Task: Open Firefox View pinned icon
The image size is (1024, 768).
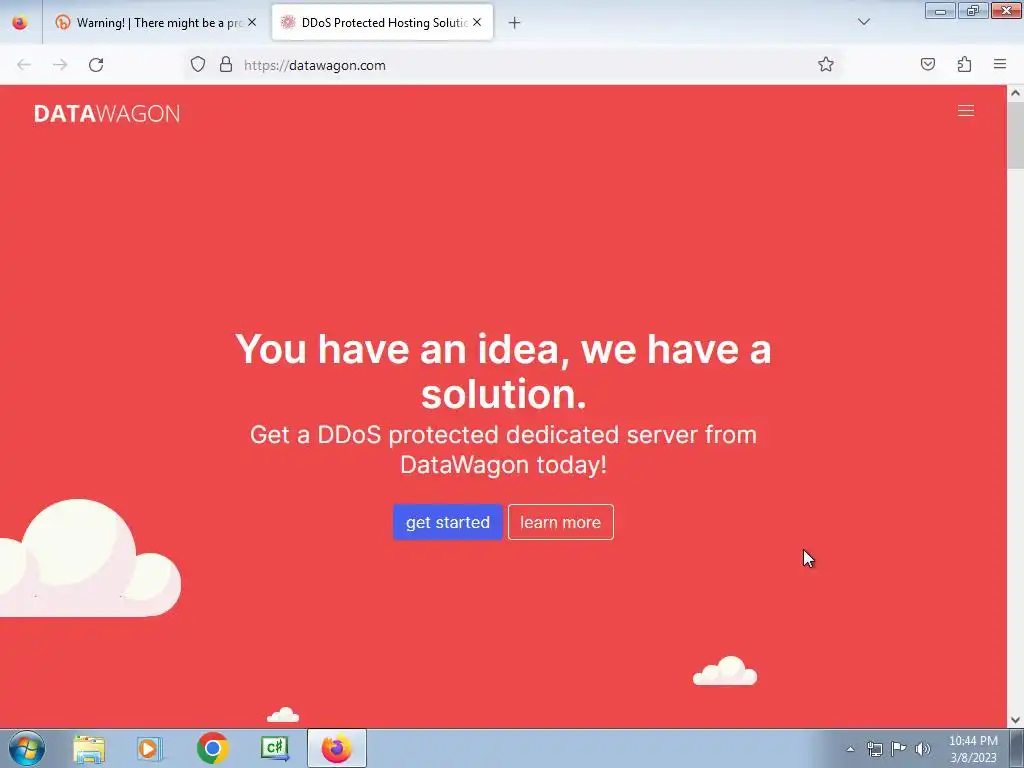Action: click(x=20, y=23)
